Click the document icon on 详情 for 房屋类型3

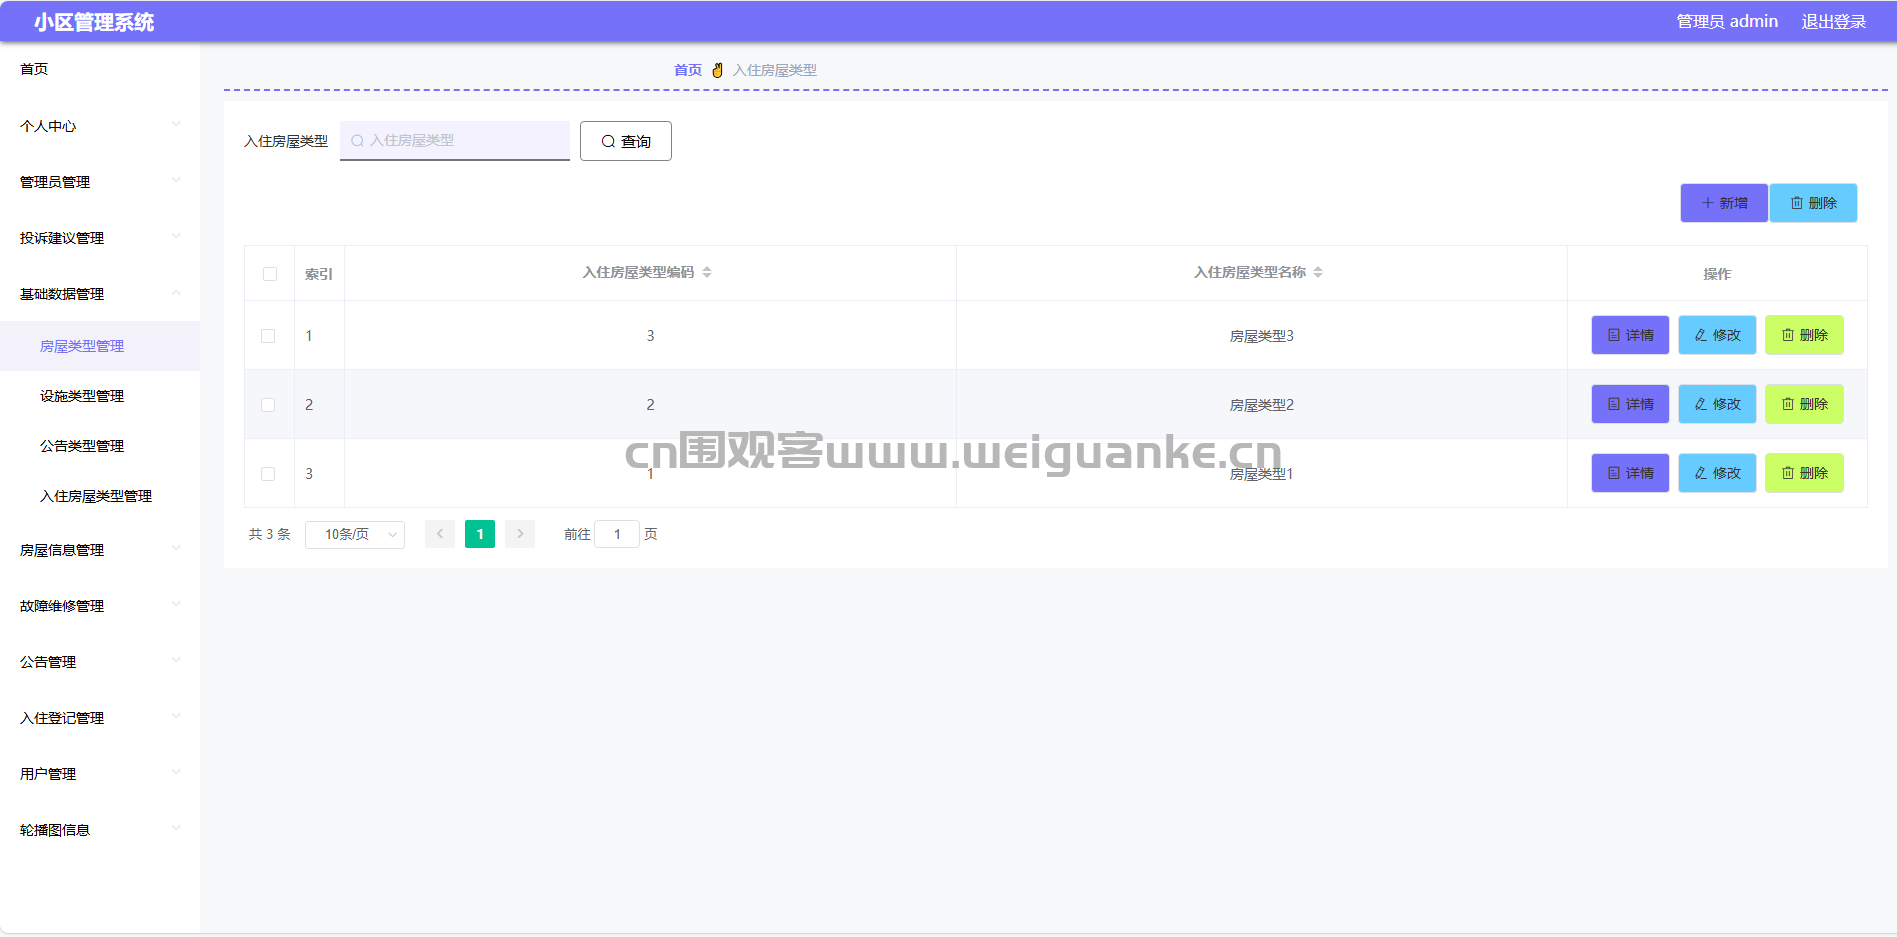pyautogui.click(x=1614, y=335)
